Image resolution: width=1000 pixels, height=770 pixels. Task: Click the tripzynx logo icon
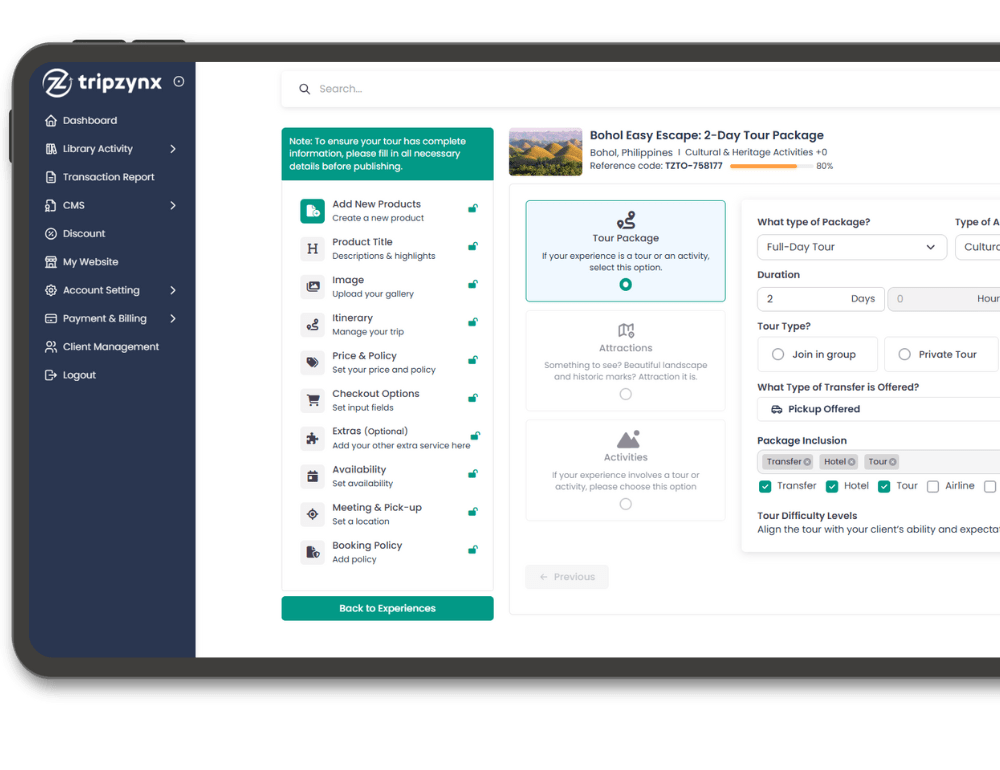click(57, 83)
